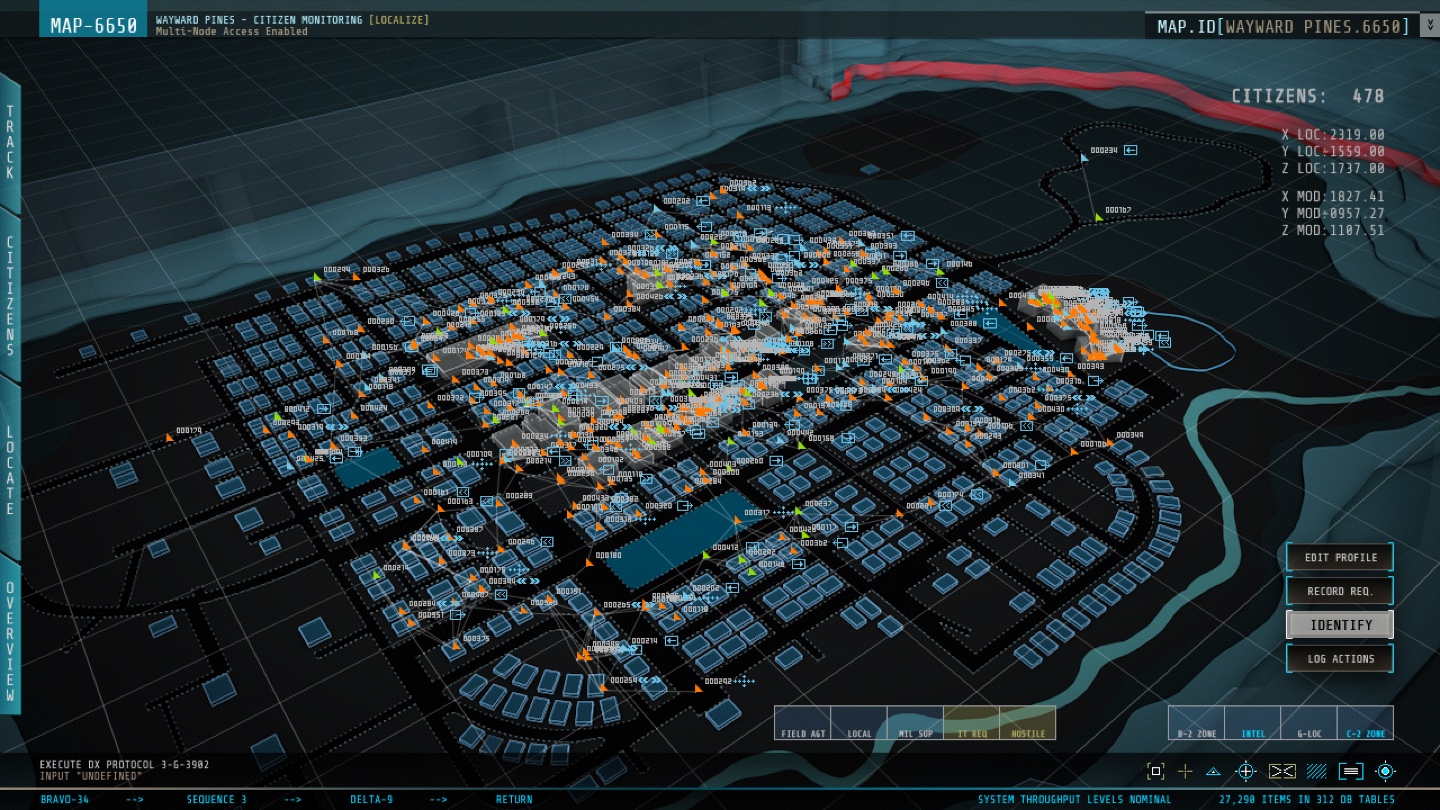Viewport: 1440px width, 810px height.
Task: Toggle the diagonal hatch lines icon
Action: 1317,771
